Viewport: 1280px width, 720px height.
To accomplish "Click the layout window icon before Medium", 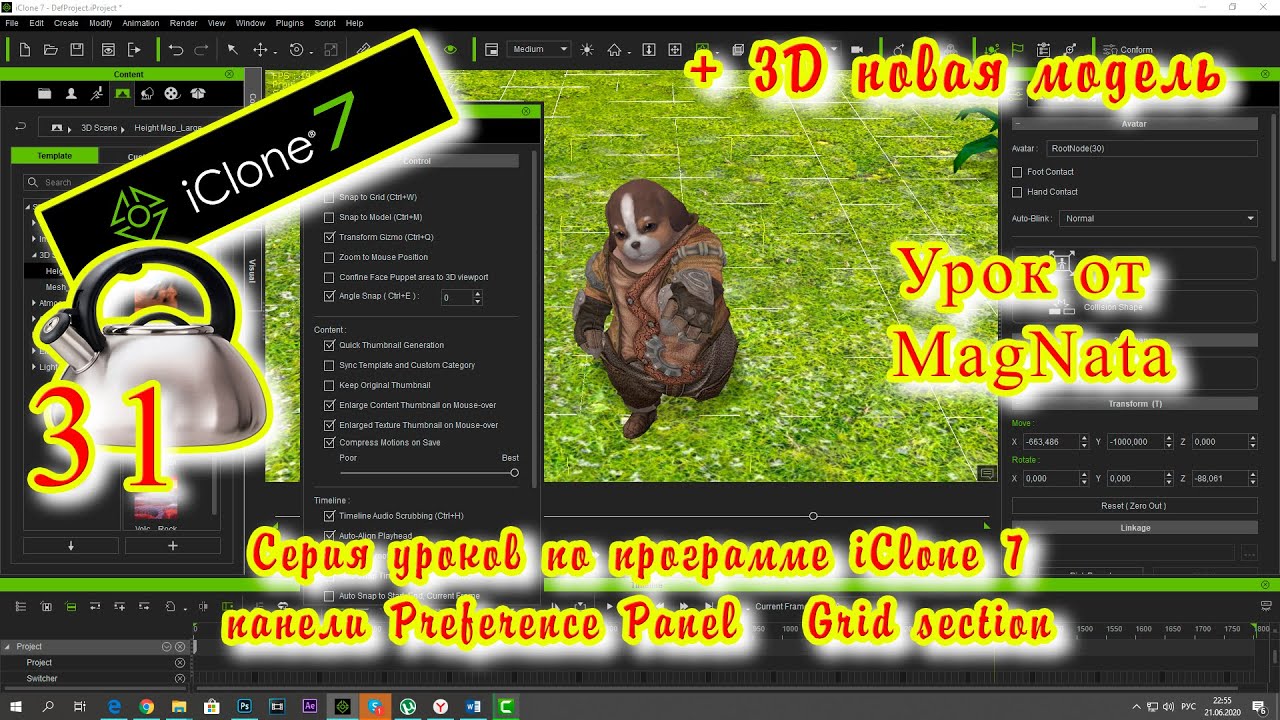I will coord(491,49).
